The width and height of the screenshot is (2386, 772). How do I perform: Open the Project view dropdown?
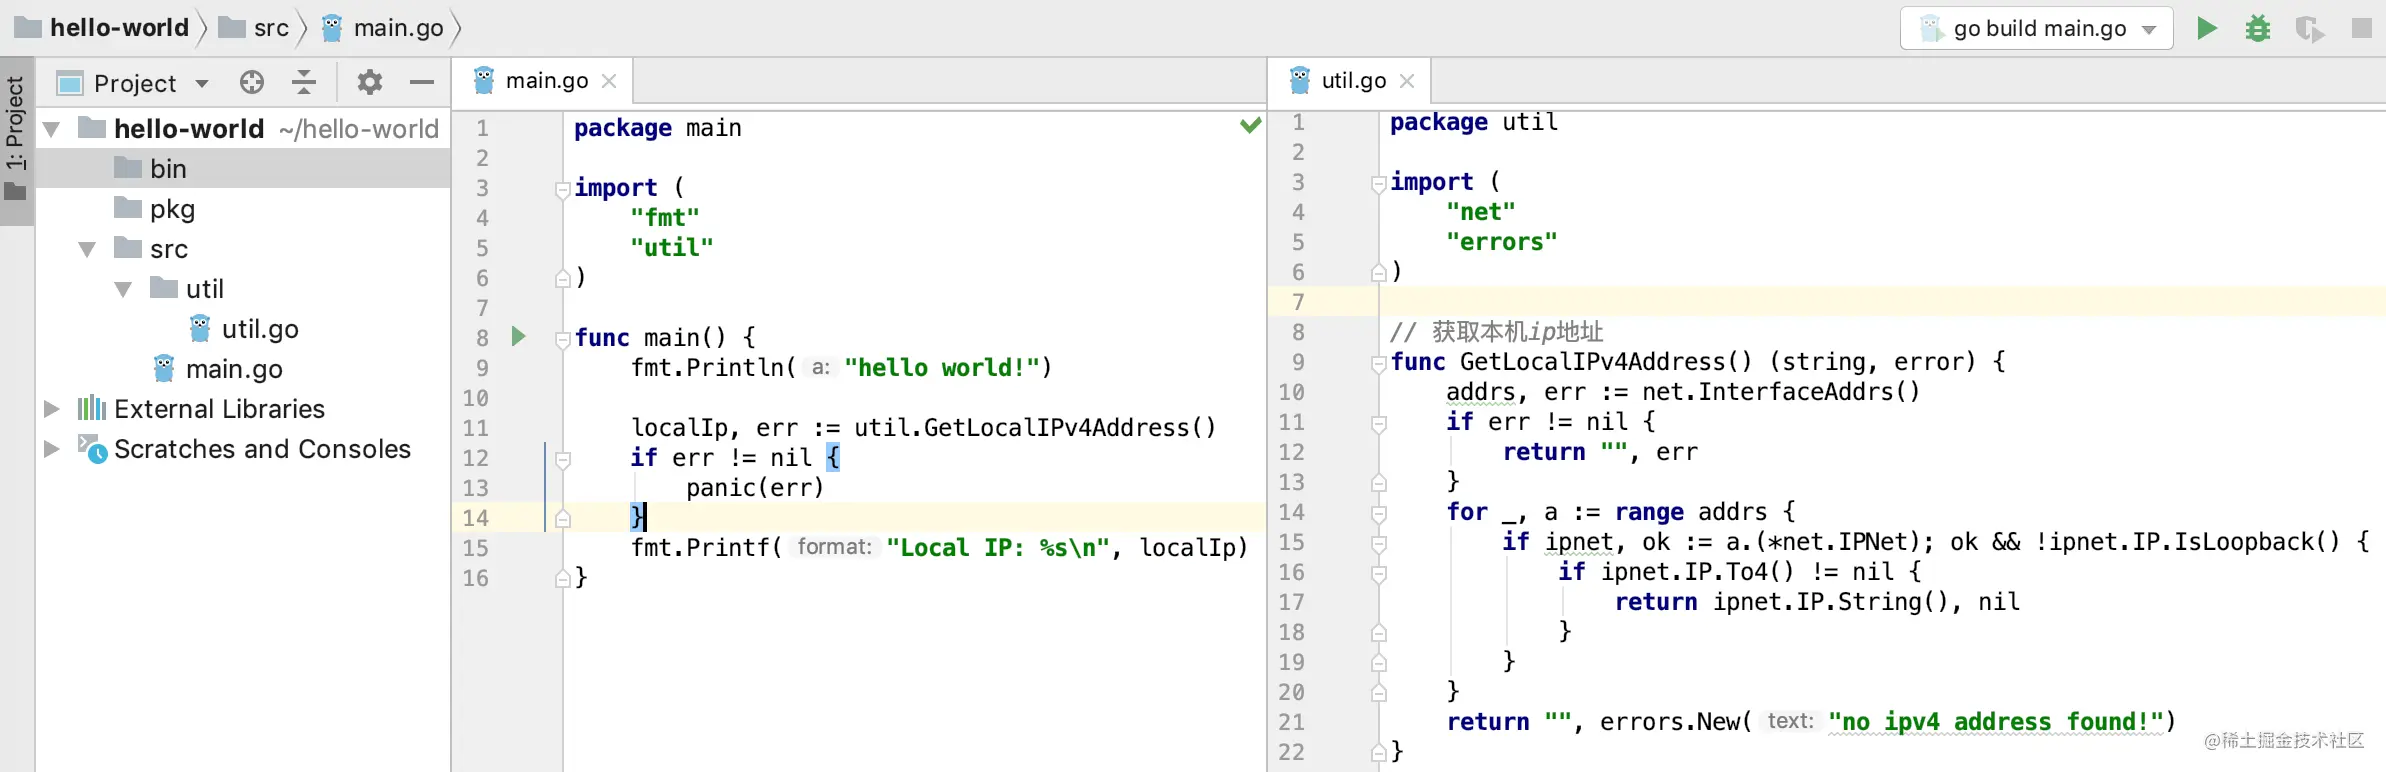pos(202,83)
